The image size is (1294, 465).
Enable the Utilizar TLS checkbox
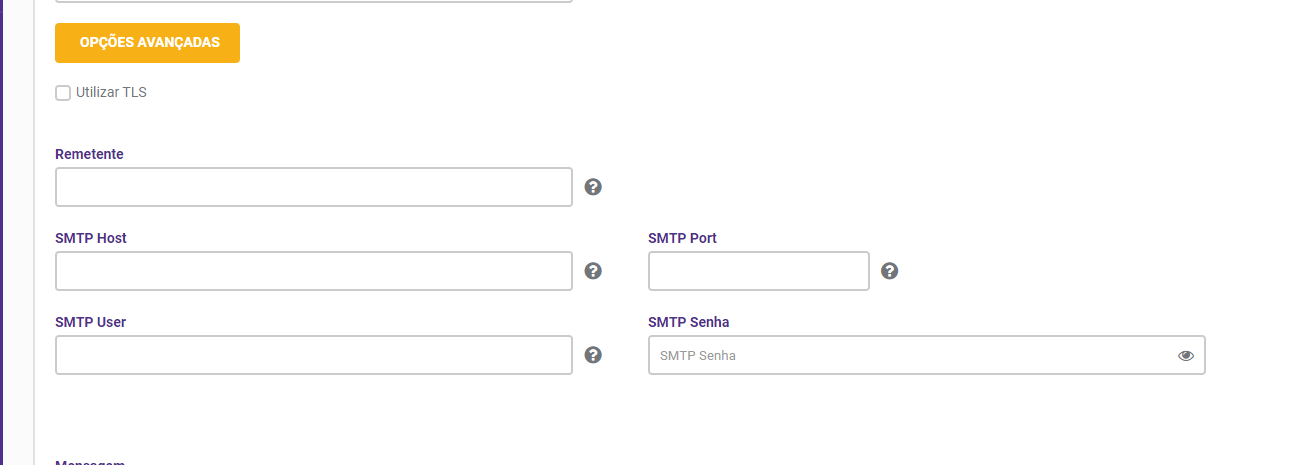point(63,93)
